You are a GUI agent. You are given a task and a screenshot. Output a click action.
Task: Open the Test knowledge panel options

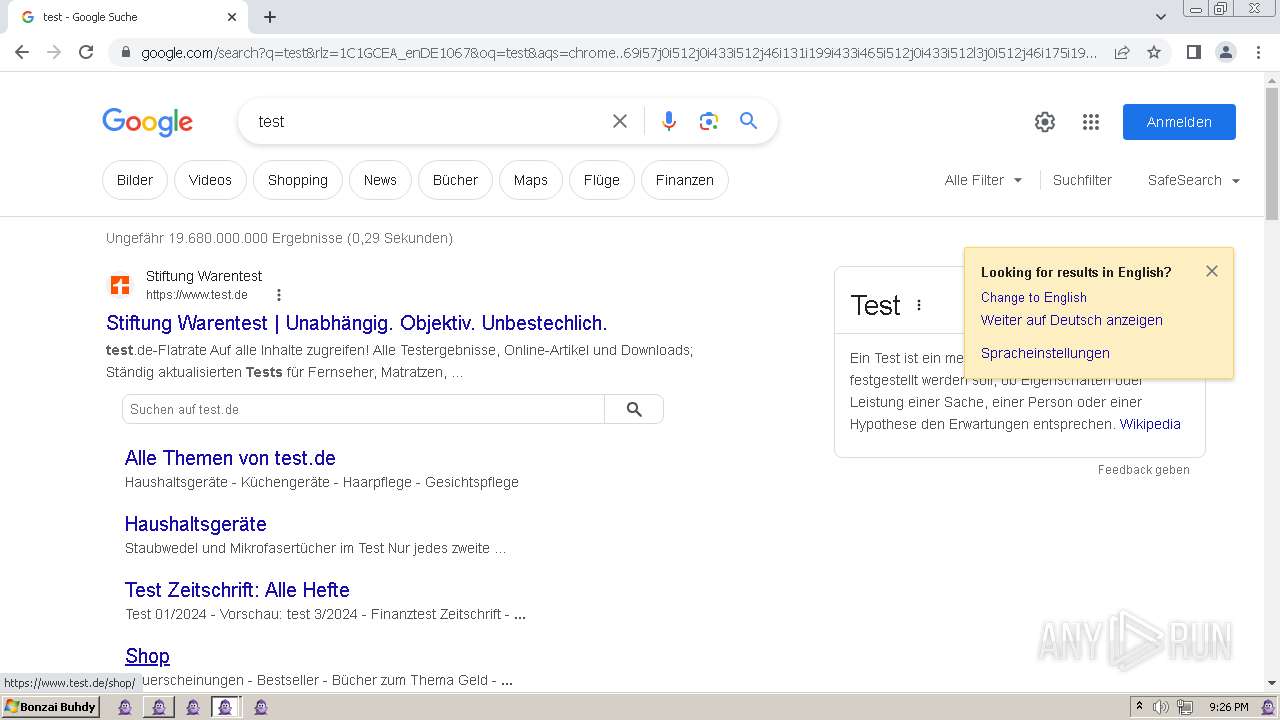point(918,305)
